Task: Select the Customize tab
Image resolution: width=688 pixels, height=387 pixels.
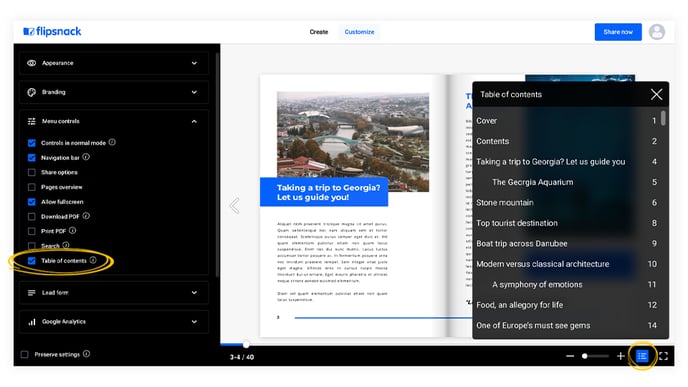Action: pos(359,32)
